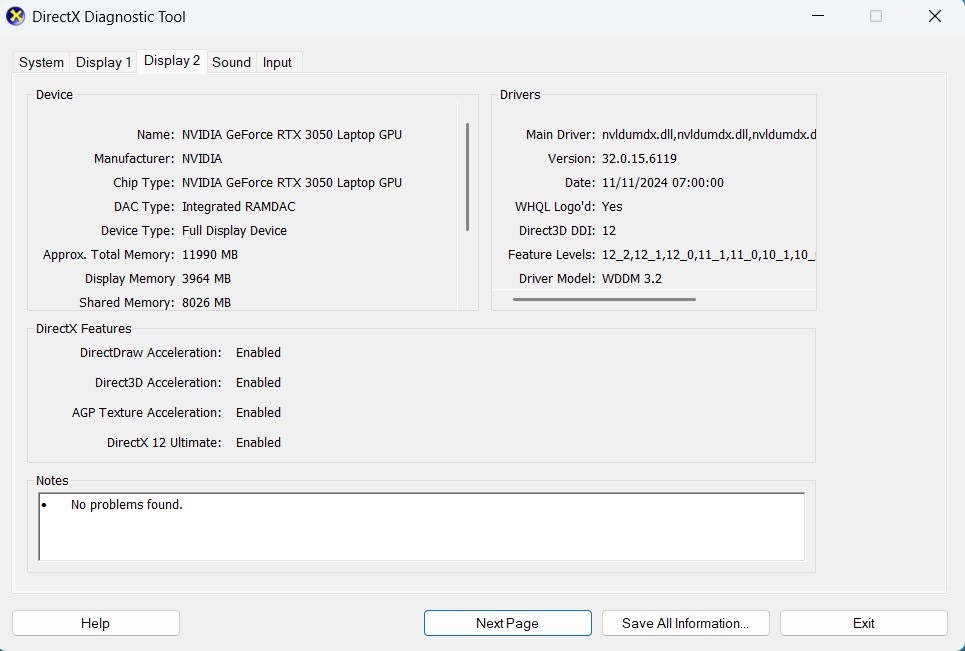Click Save All Information

[685, 622]
